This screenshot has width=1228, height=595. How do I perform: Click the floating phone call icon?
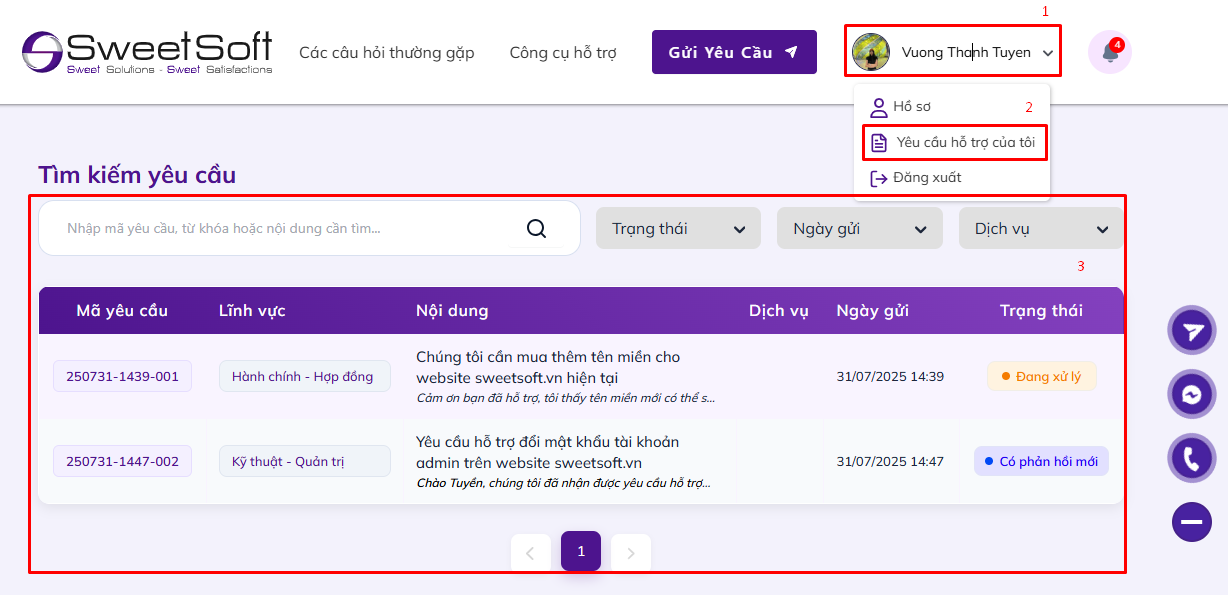(x=1192, y=459)
